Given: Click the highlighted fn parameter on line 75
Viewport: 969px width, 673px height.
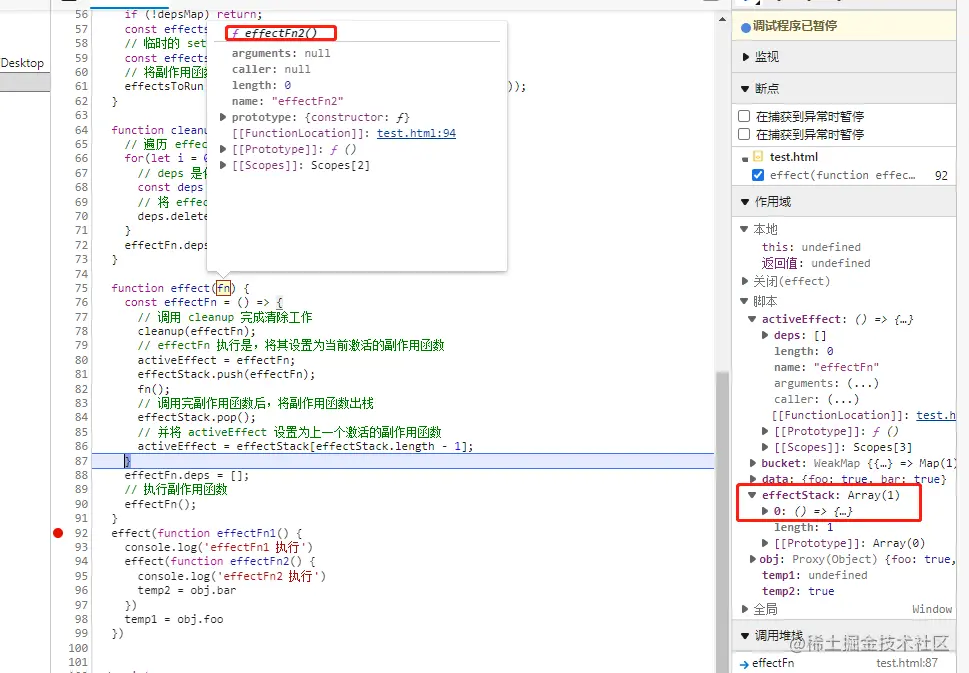Looking at the screenshot, I should click(x=224, y=288).
